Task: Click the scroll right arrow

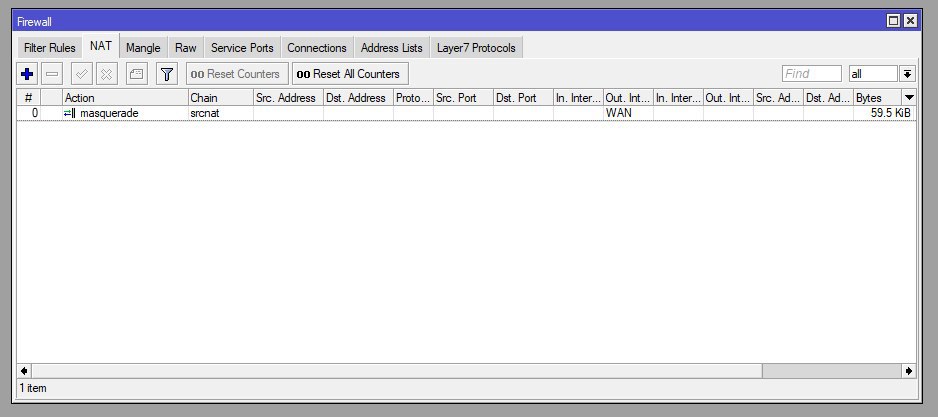Action: [909, 371]
